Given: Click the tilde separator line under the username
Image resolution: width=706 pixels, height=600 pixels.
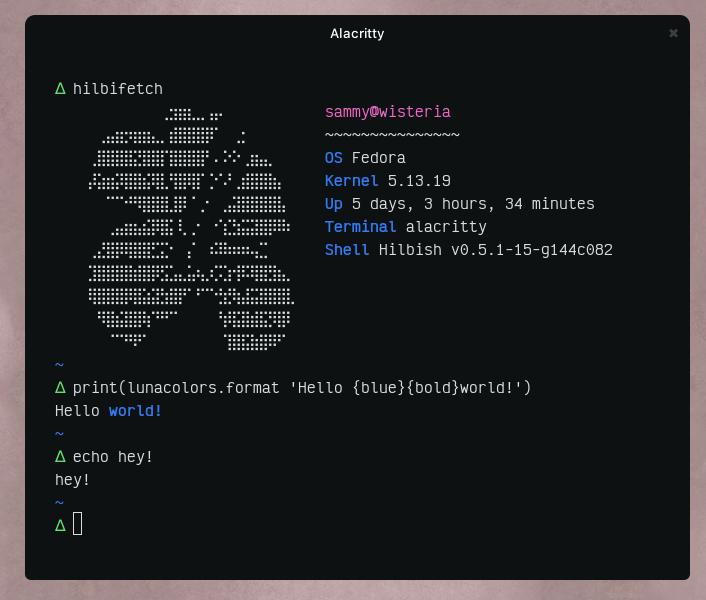Looking at the screenshot, I should (x=392, y=135).
